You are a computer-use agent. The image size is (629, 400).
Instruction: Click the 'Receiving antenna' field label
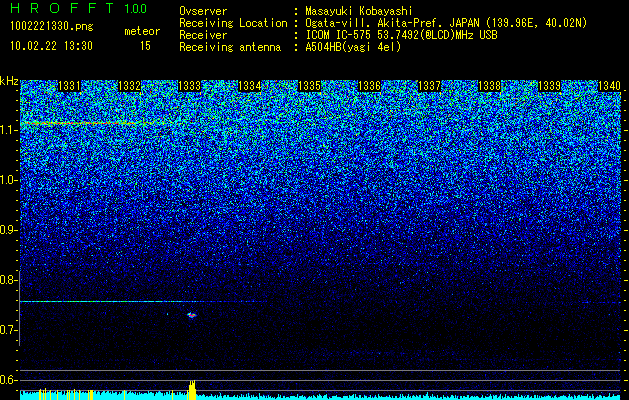tap(230, 47)
